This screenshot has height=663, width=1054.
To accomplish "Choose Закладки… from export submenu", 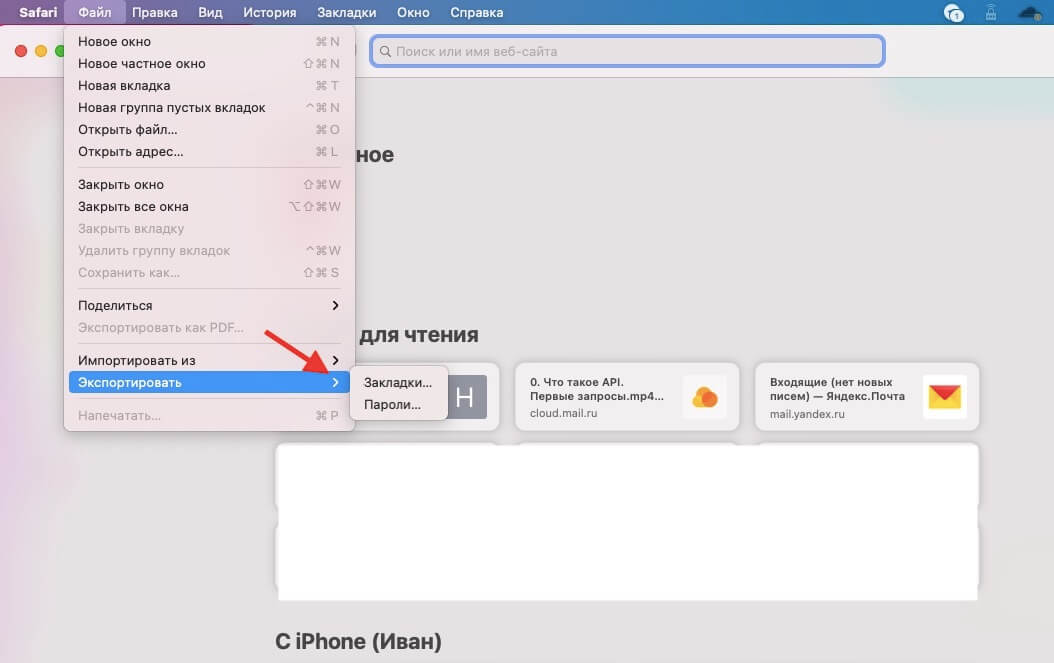I will pos(398,383).
